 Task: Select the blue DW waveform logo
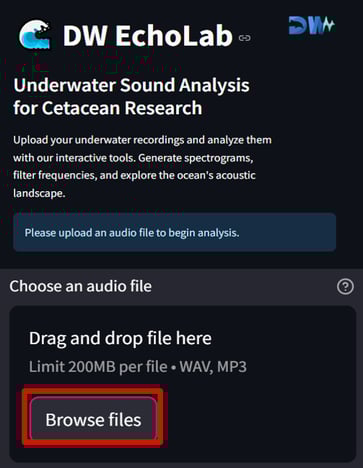pyautogui.click(x=311, y=25)
